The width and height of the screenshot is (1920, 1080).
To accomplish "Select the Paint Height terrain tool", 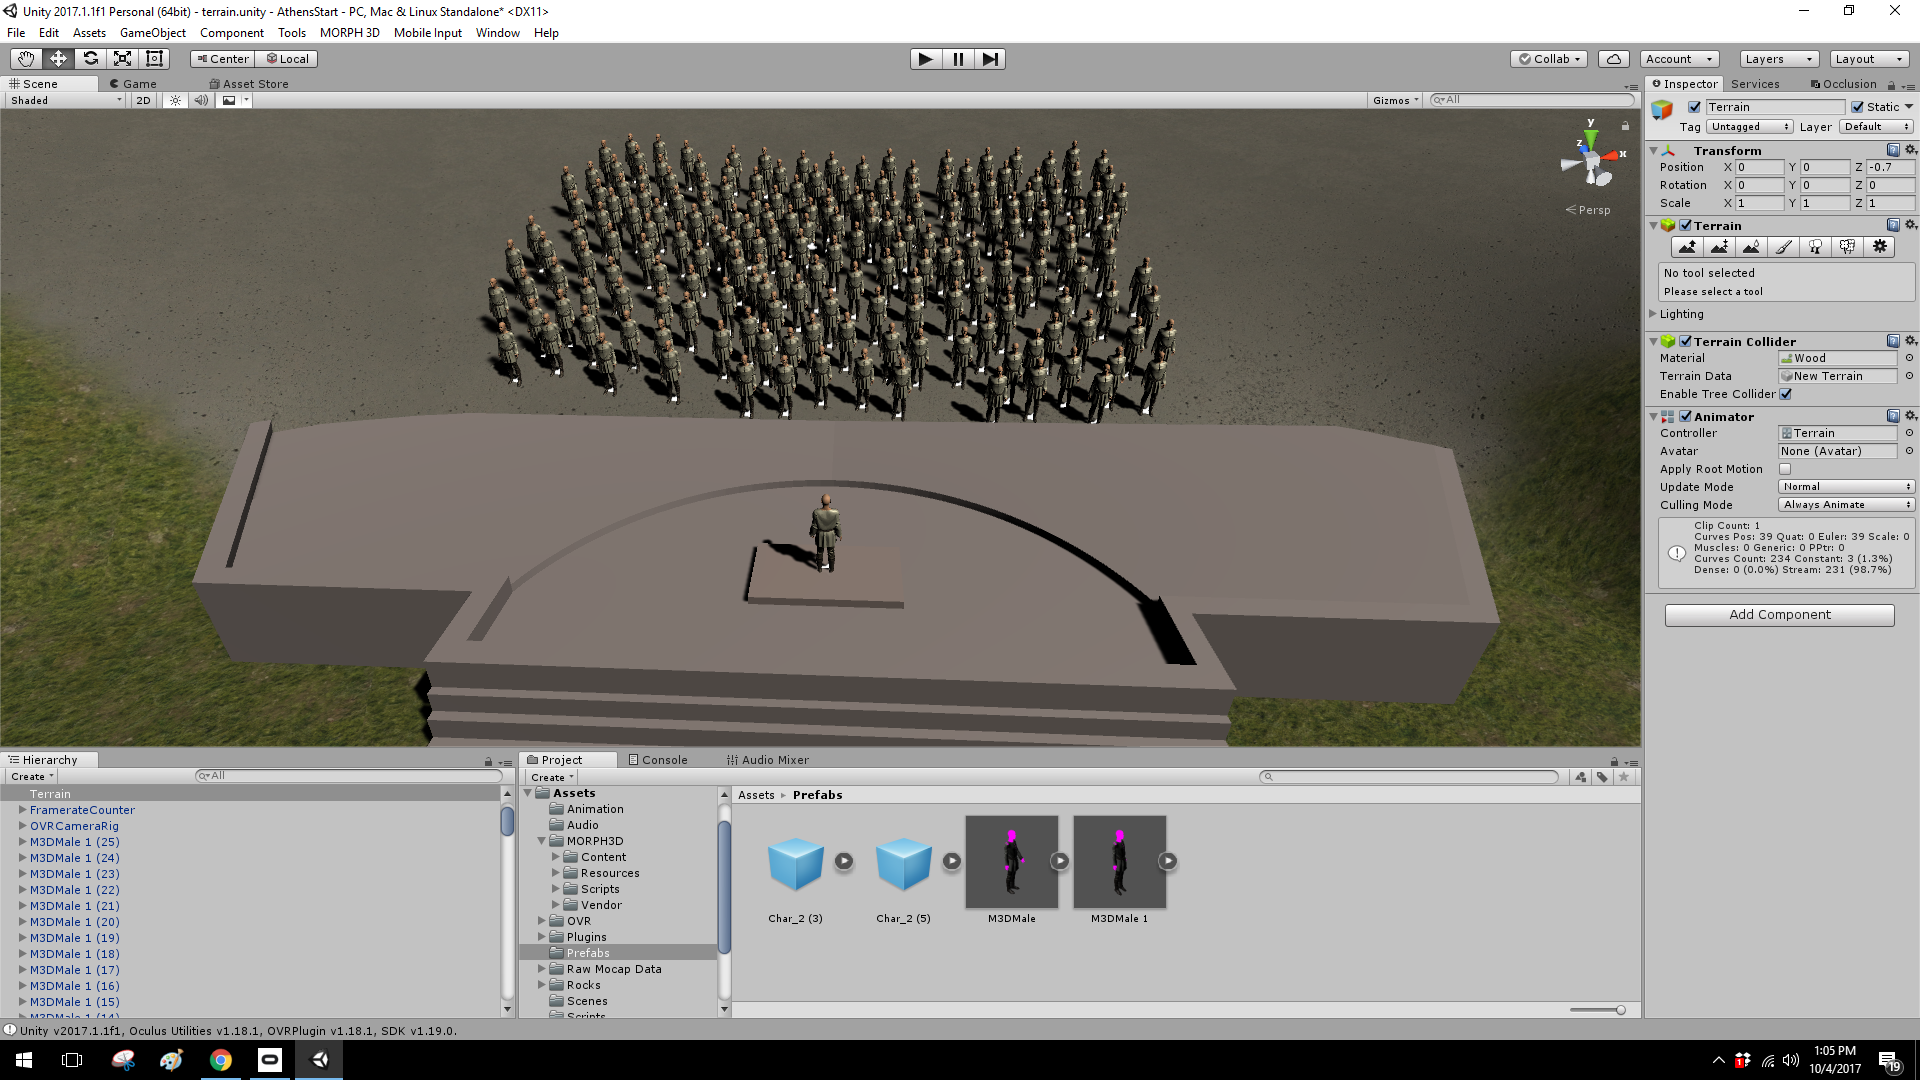I will click(1719, 247).
